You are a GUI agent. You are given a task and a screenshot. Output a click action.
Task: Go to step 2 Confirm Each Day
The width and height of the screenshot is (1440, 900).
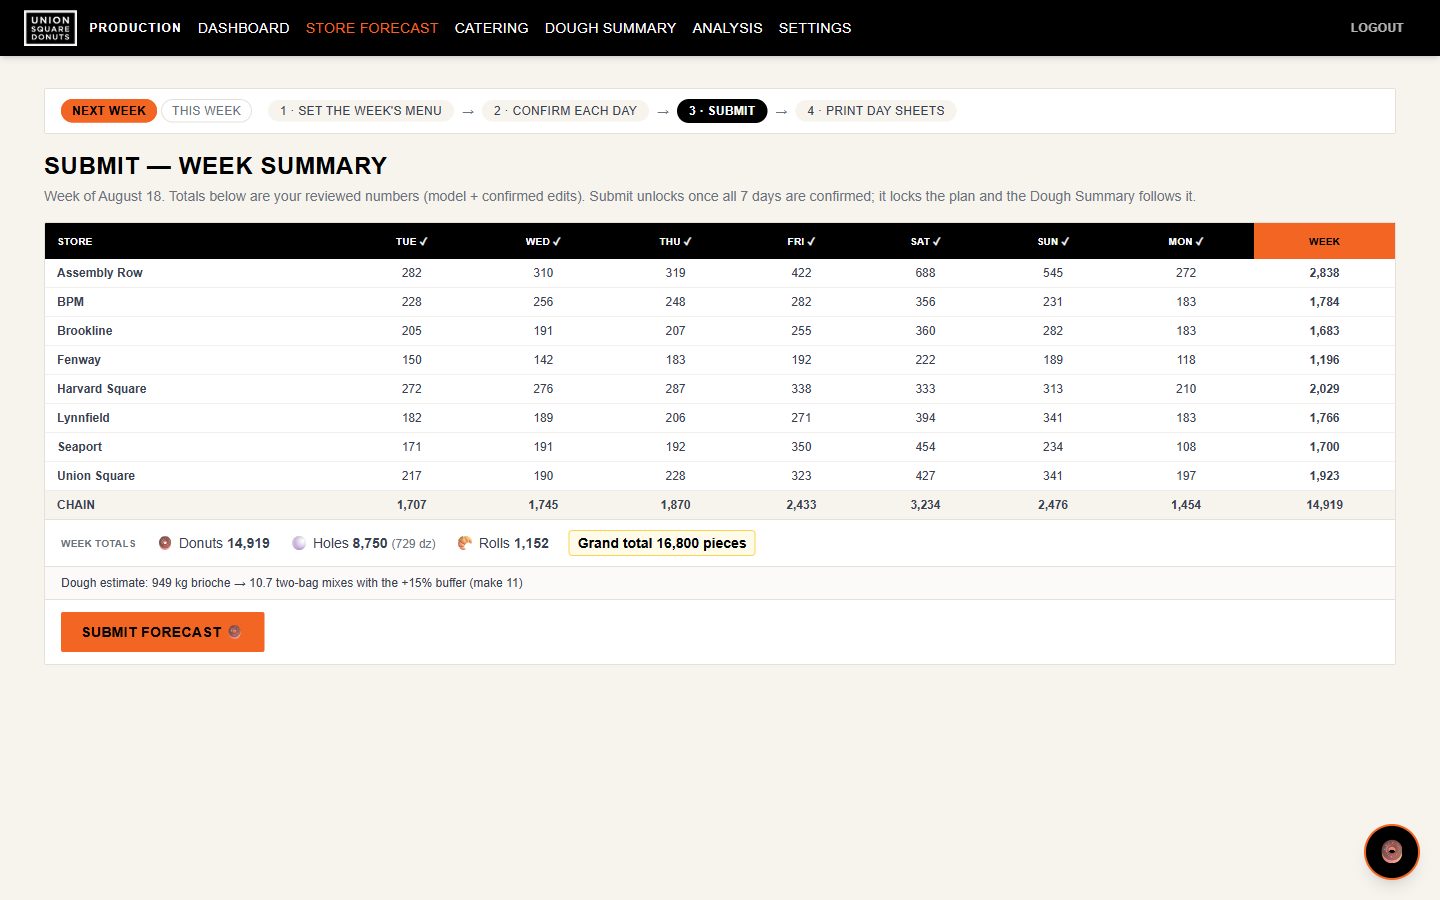pyautogui.click(x=565, y=111)
